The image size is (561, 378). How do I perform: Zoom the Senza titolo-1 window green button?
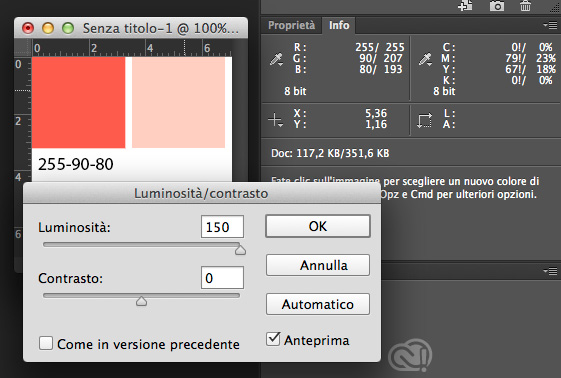coord(68,28)
